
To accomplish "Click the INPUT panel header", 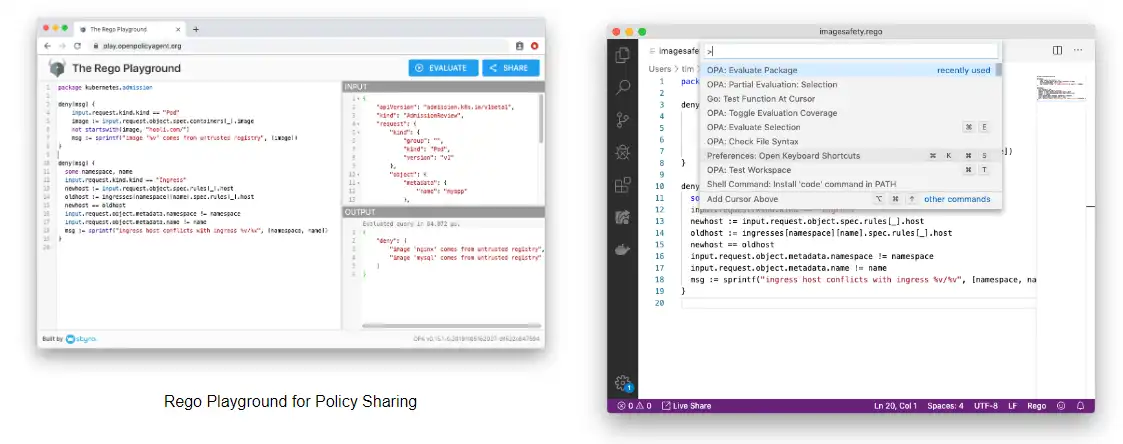I will (443, 87).
